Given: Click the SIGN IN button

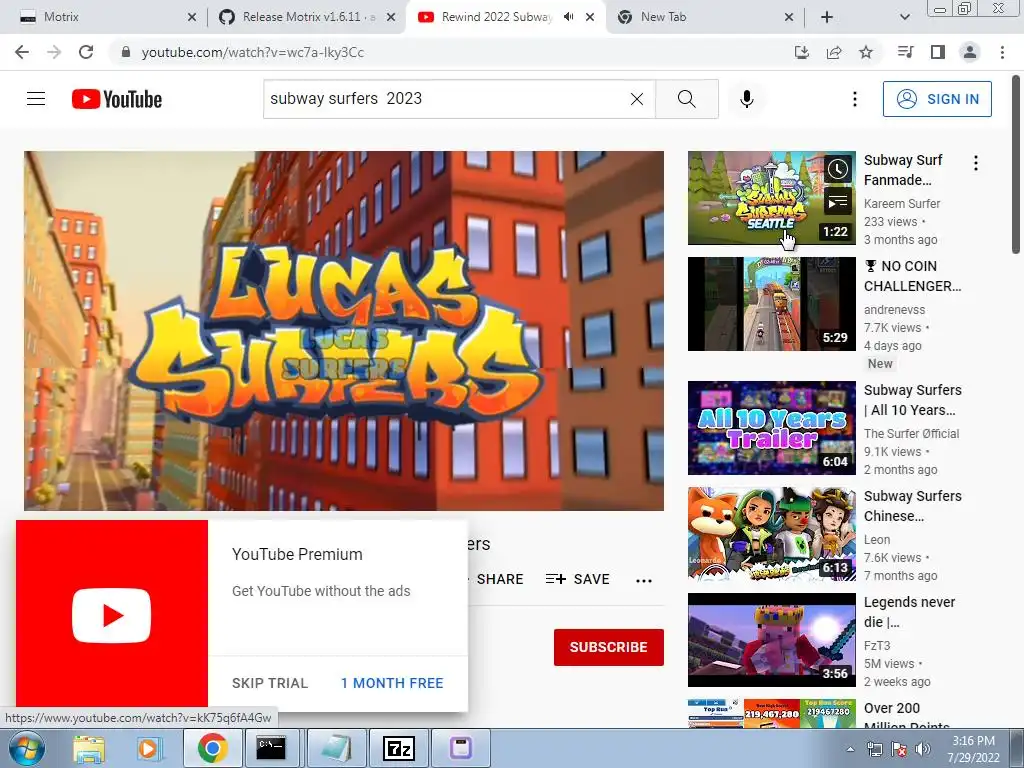Looking at the screenshot, I should point(937,99).
